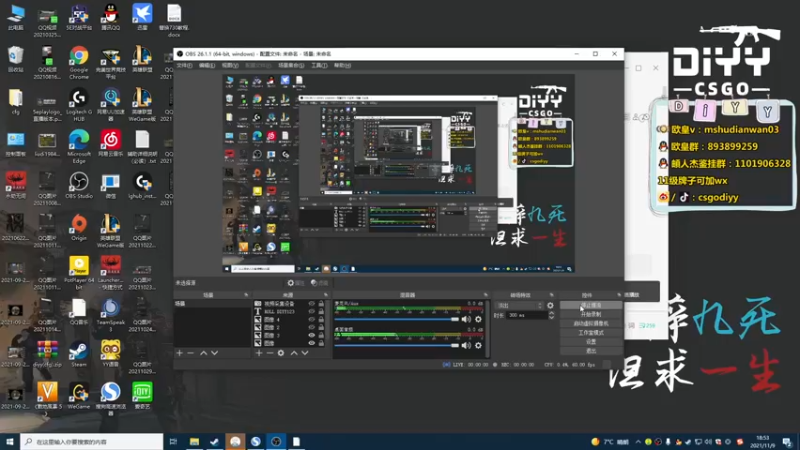This screenshot has width=800, height=450.
Task: Toggle the lock on 视频采集设备 source
Action: point(321,304)
